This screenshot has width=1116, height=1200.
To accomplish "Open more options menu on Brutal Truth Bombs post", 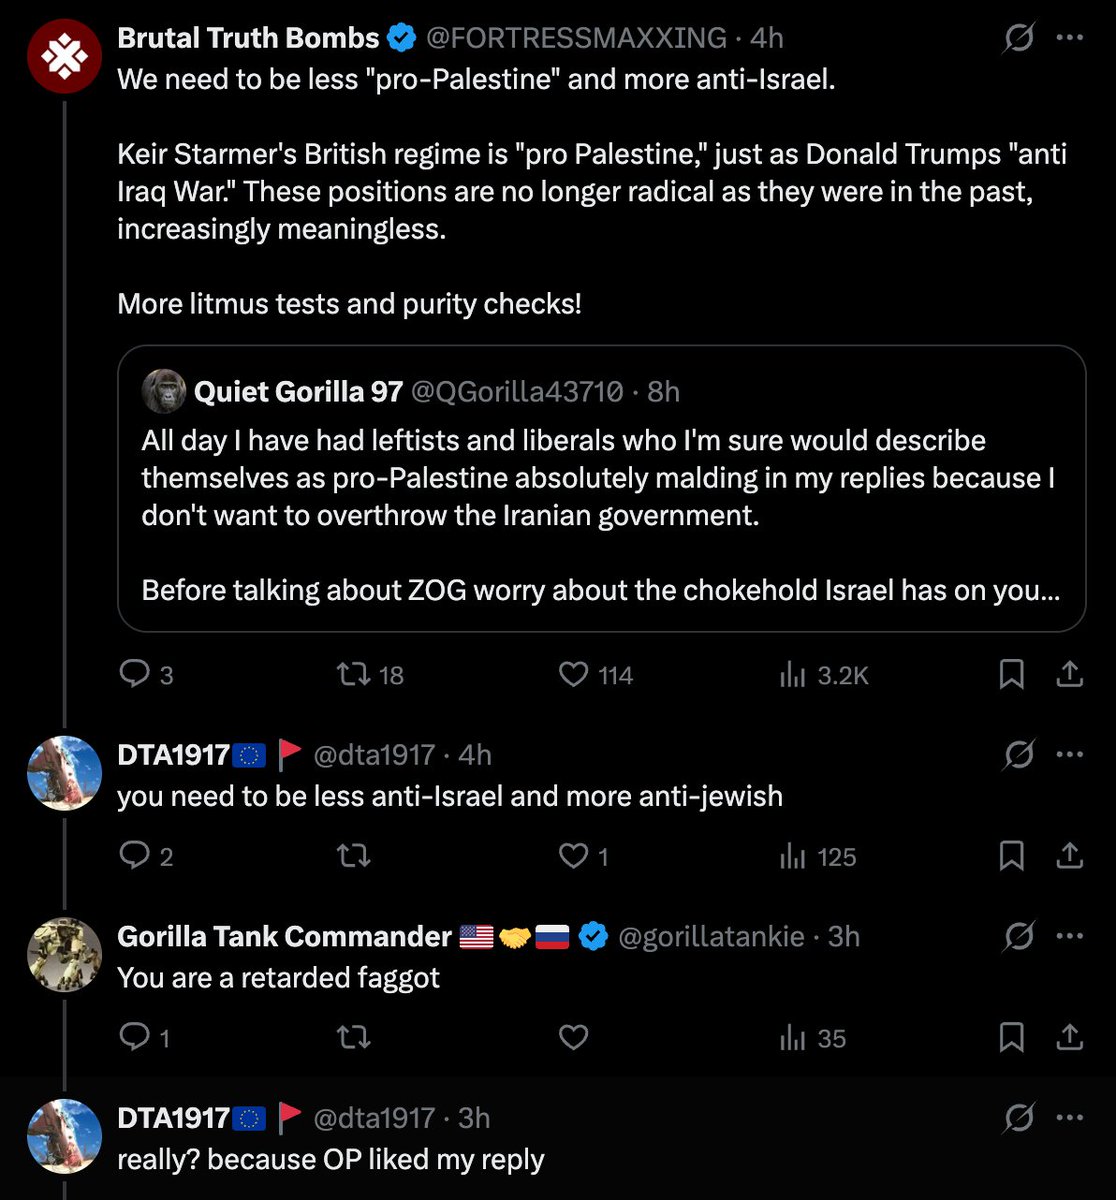I will pos(1069,38).
